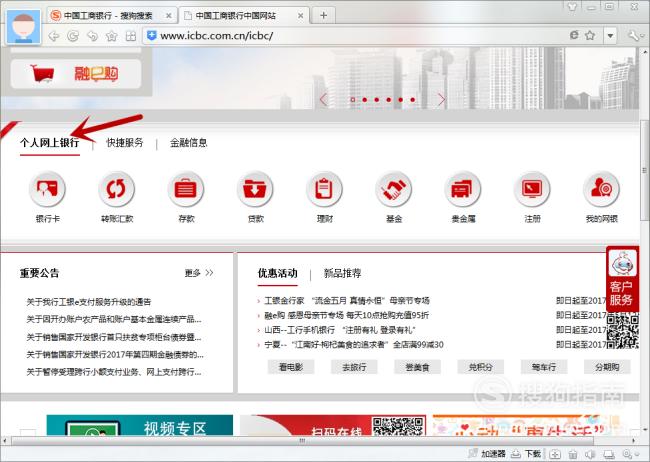This screenshot has width=650, height=462.
Task: Click the compatibility mode icon in address bar
Action: pyautogui.click(x=574, y=35)
